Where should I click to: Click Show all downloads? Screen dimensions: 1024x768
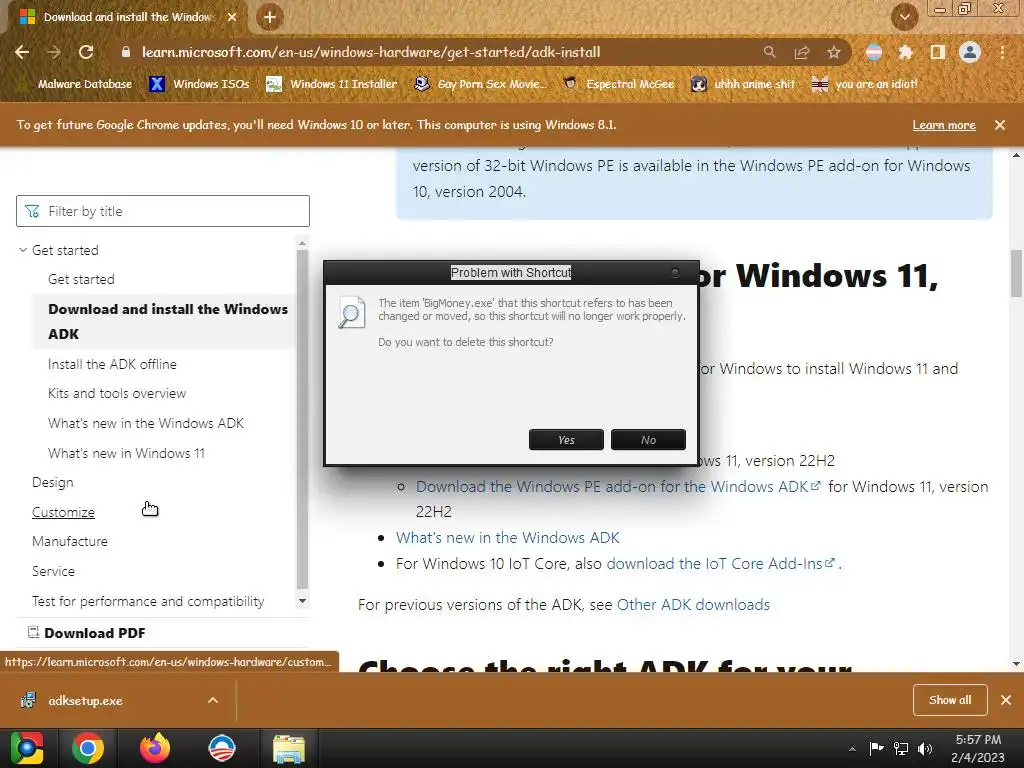click(950, 700)
